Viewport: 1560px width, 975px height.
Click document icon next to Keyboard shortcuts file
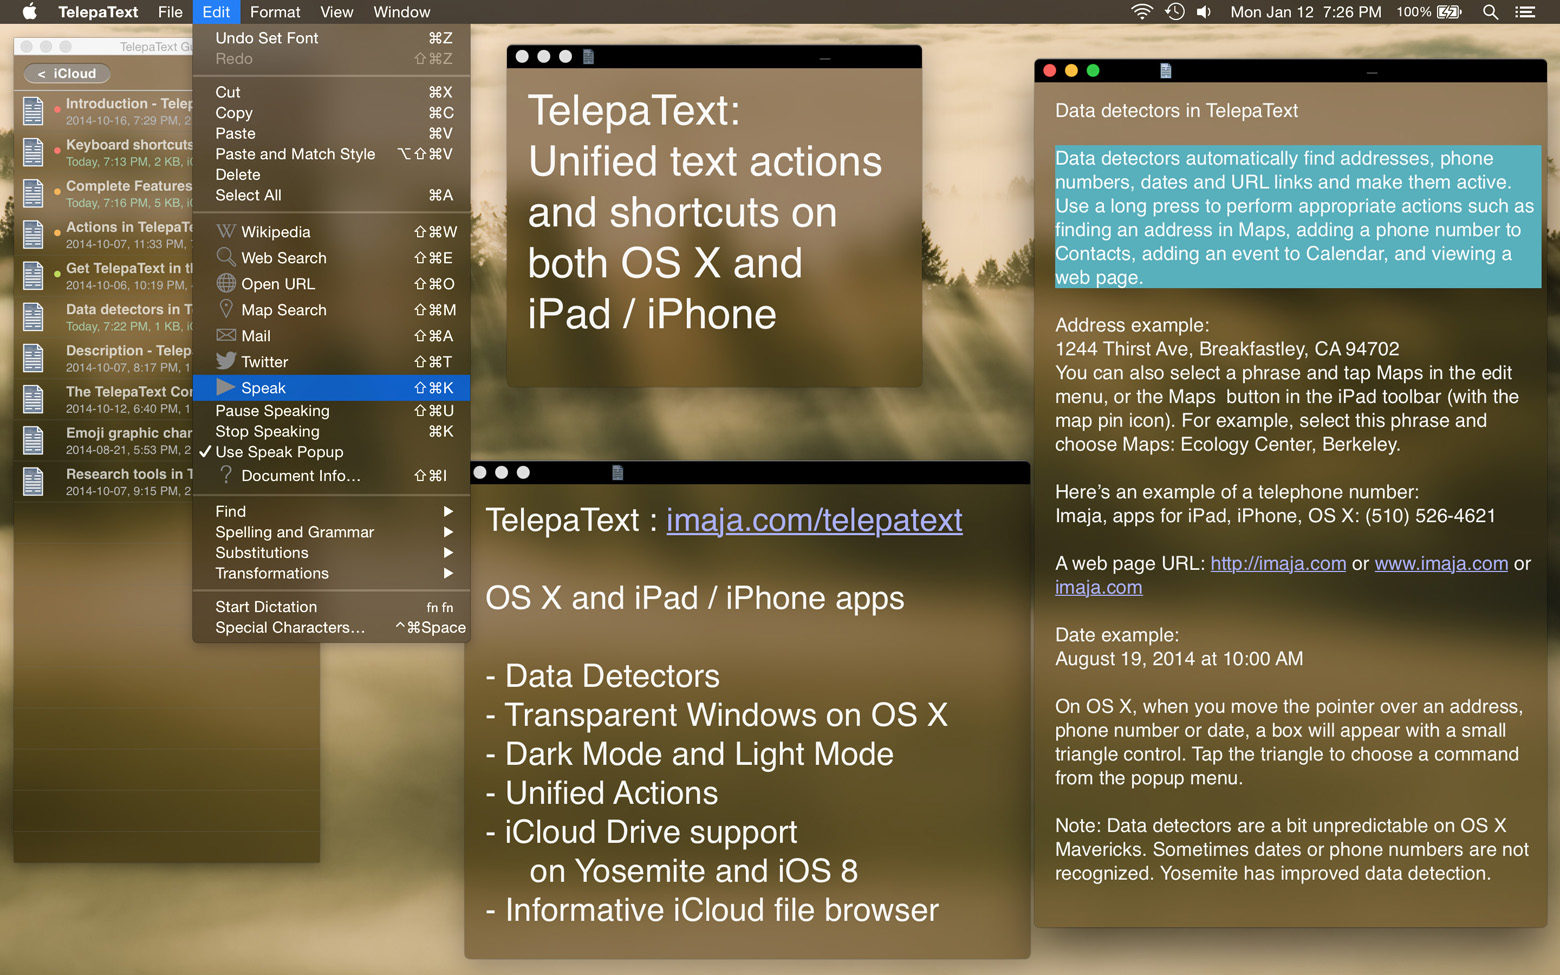point(33,152)
